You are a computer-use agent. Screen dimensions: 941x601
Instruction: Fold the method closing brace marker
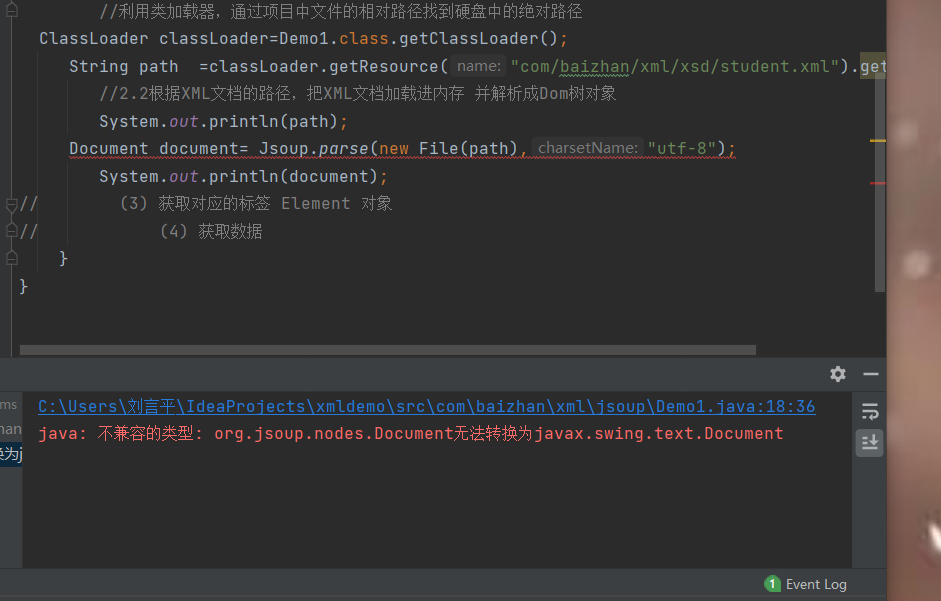click(11, 259)
